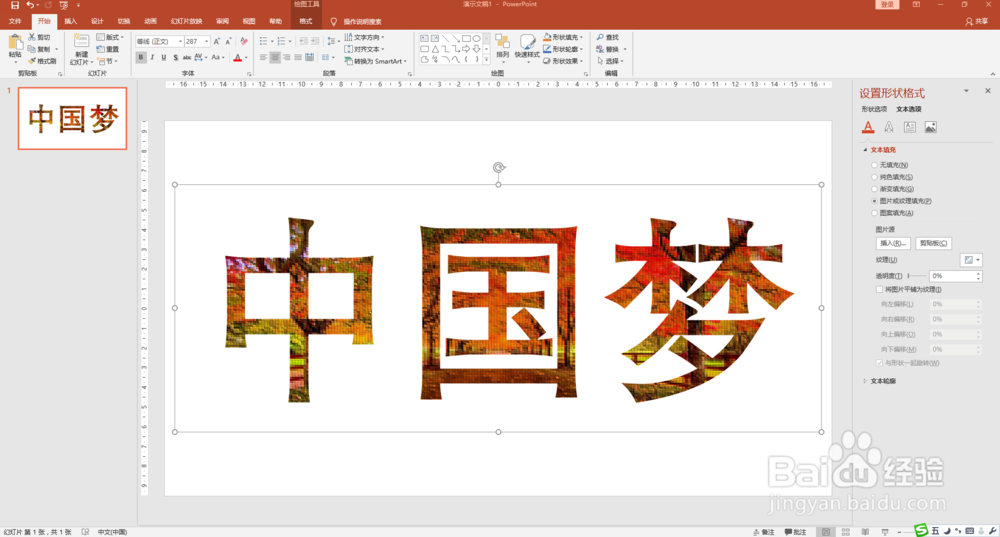This screenshot has width=1000, height=537.
Task: Open Texture (纹理) preset dropdown
Action: 971,260
